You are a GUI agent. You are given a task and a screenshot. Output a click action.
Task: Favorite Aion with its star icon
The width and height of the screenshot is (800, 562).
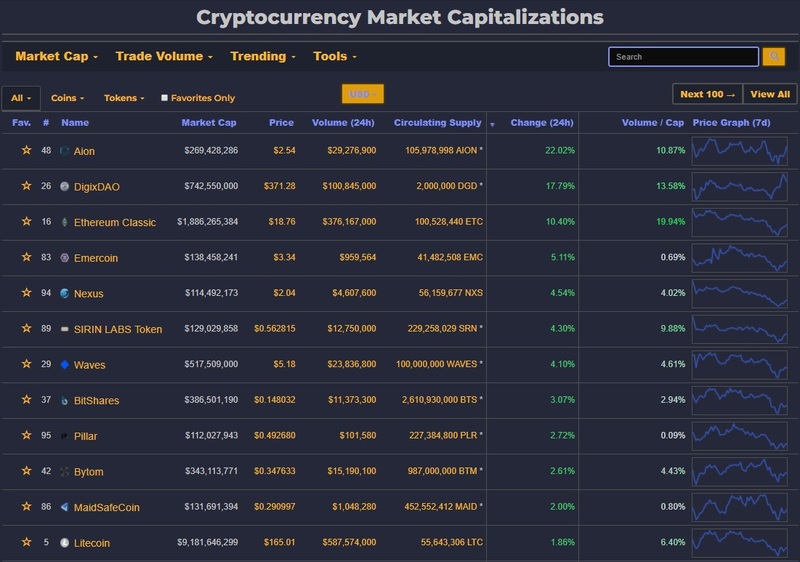pos(27,150)
